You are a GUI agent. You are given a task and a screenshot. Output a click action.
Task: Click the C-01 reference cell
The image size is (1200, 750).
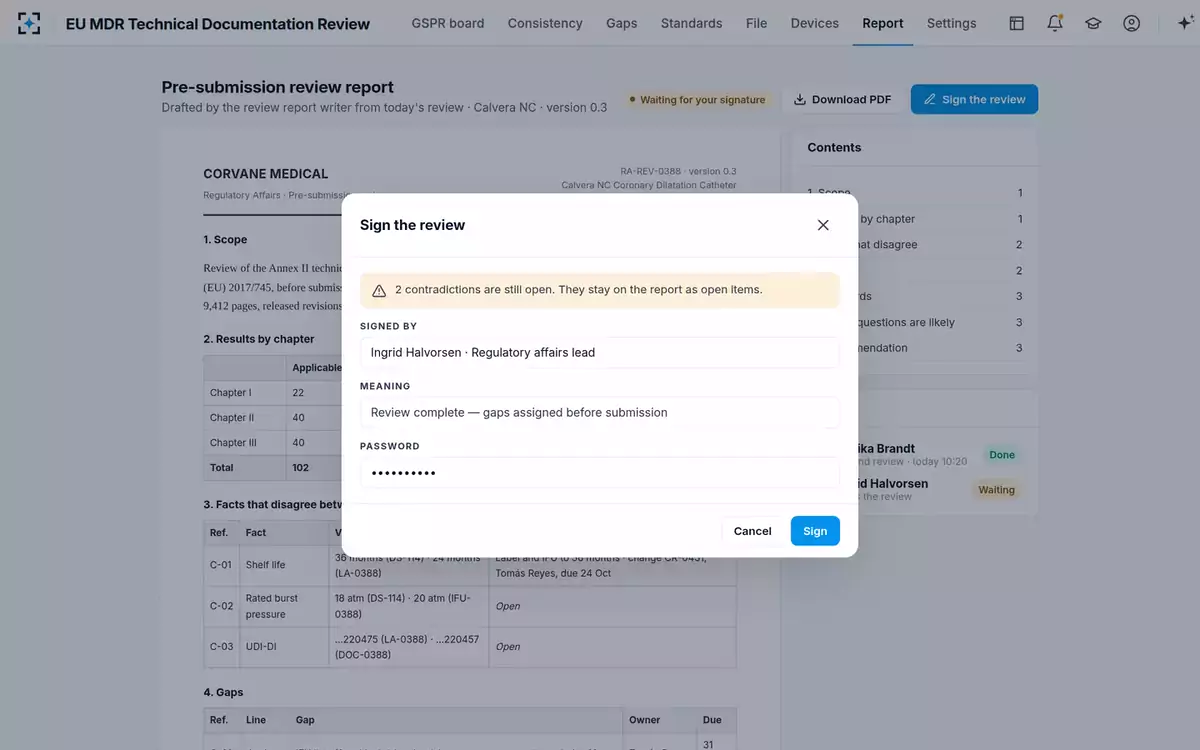coord(221,565)
